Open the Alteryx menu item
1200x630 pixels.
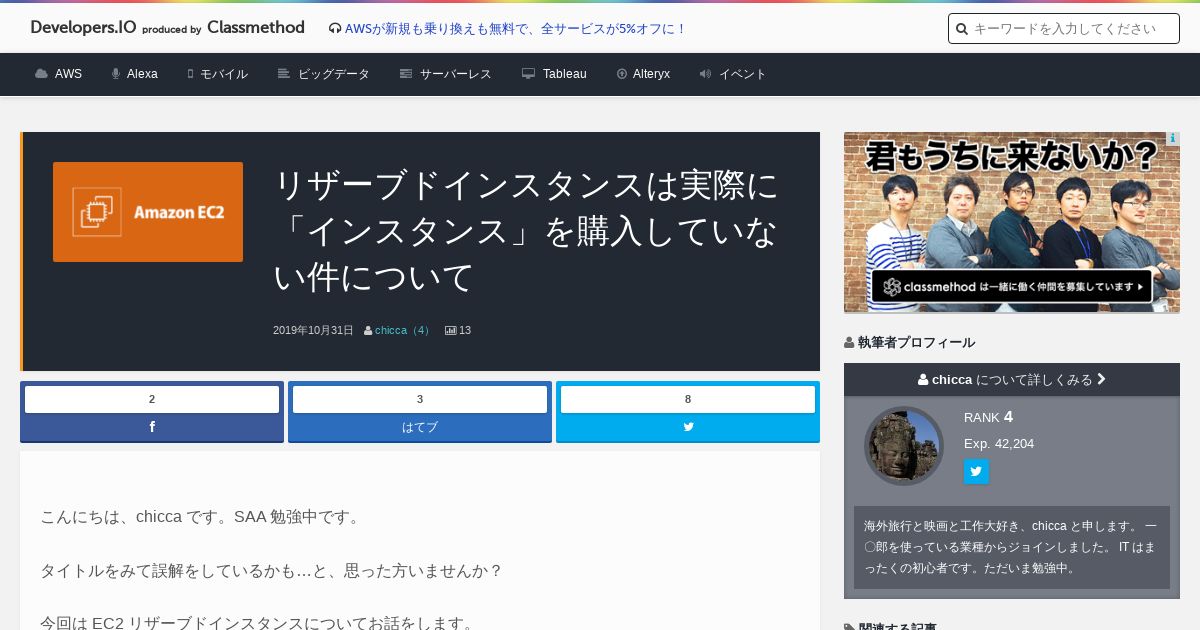(x=643, y=74)
